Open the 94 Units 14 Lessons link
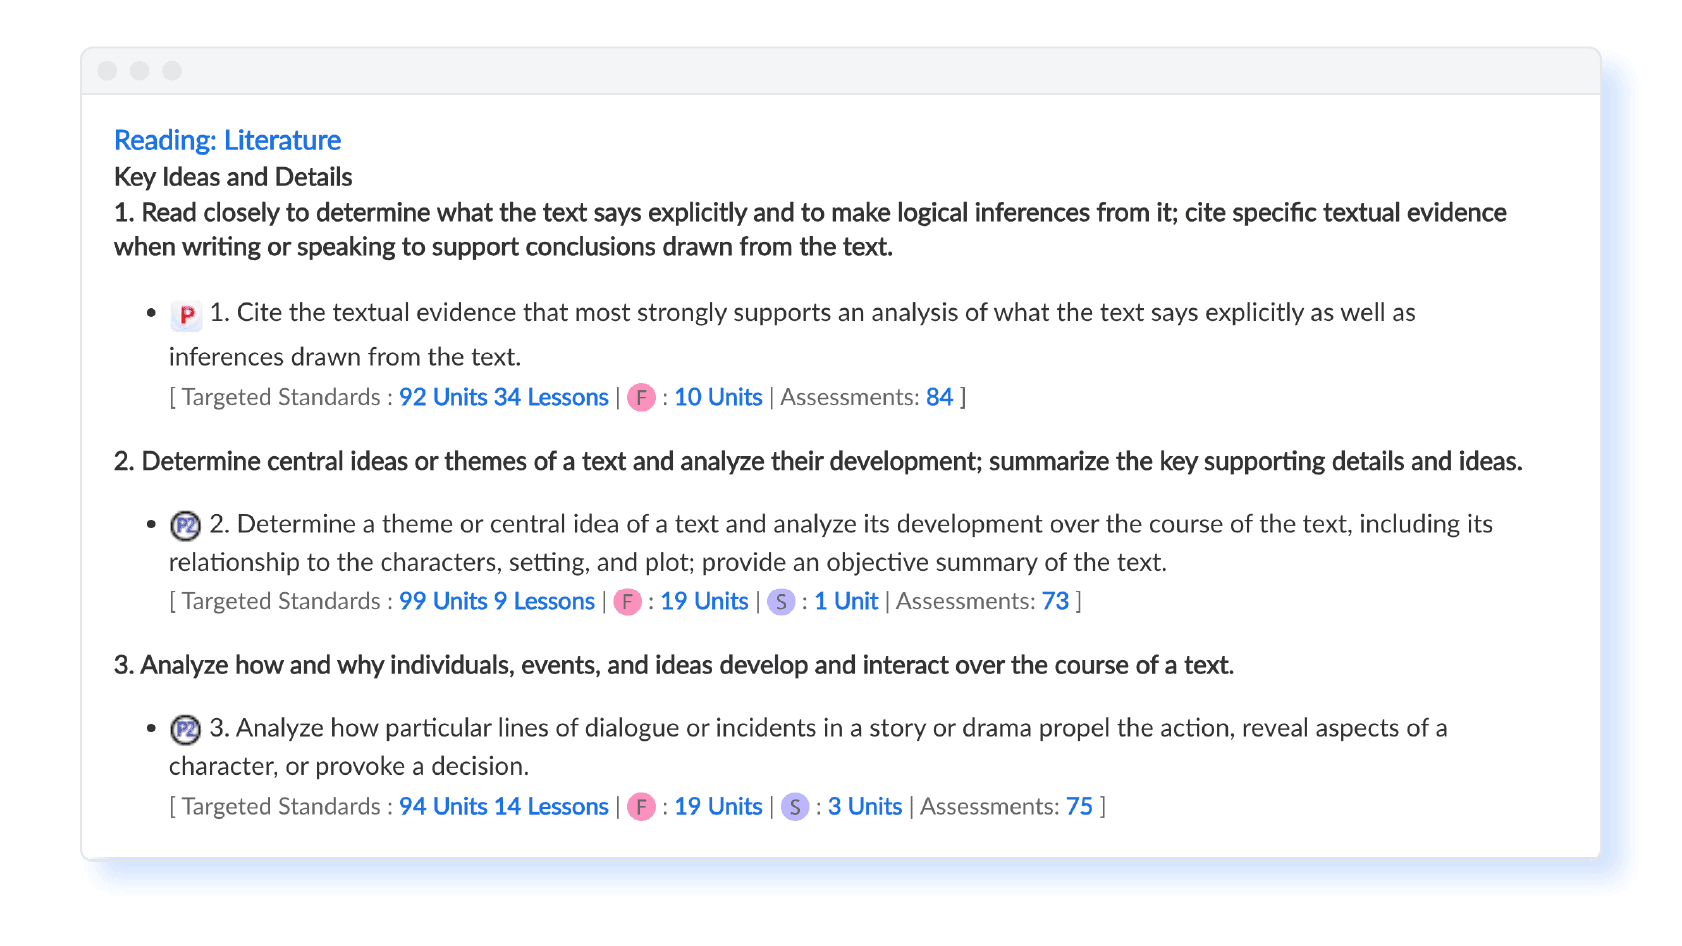The height and width of the screenshot is (946, 1682). 504,807
